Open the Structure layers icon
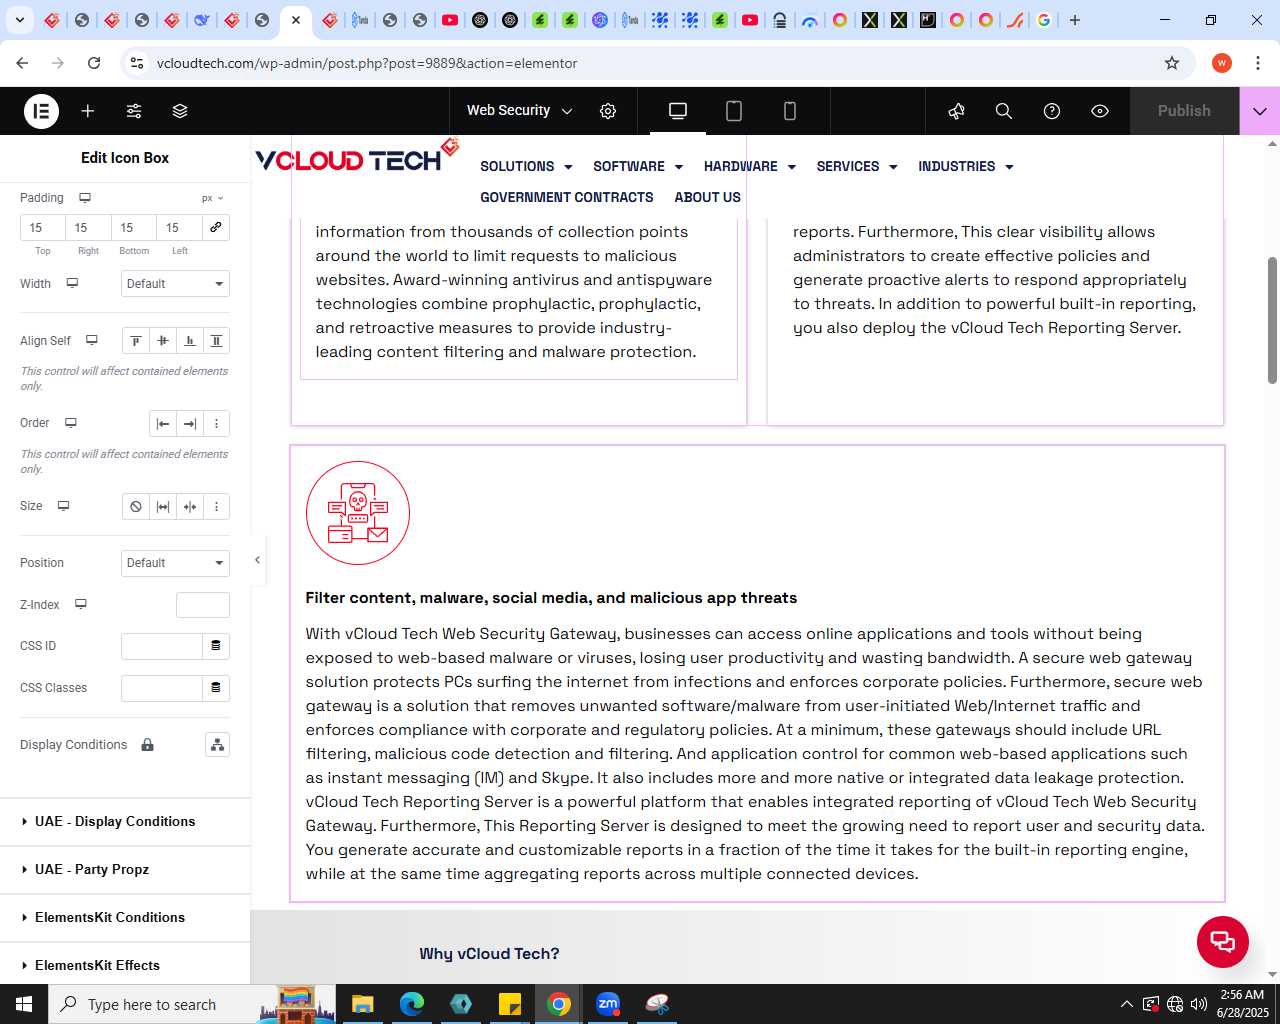Viewport: 1280px width, 1024px height. click(x=180, y=111)
